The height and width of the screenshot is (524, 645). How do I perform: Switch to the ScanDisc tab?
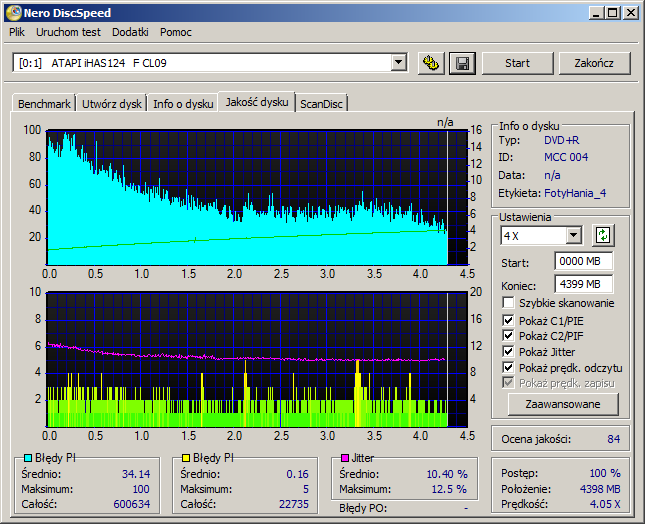coord(321,104)
